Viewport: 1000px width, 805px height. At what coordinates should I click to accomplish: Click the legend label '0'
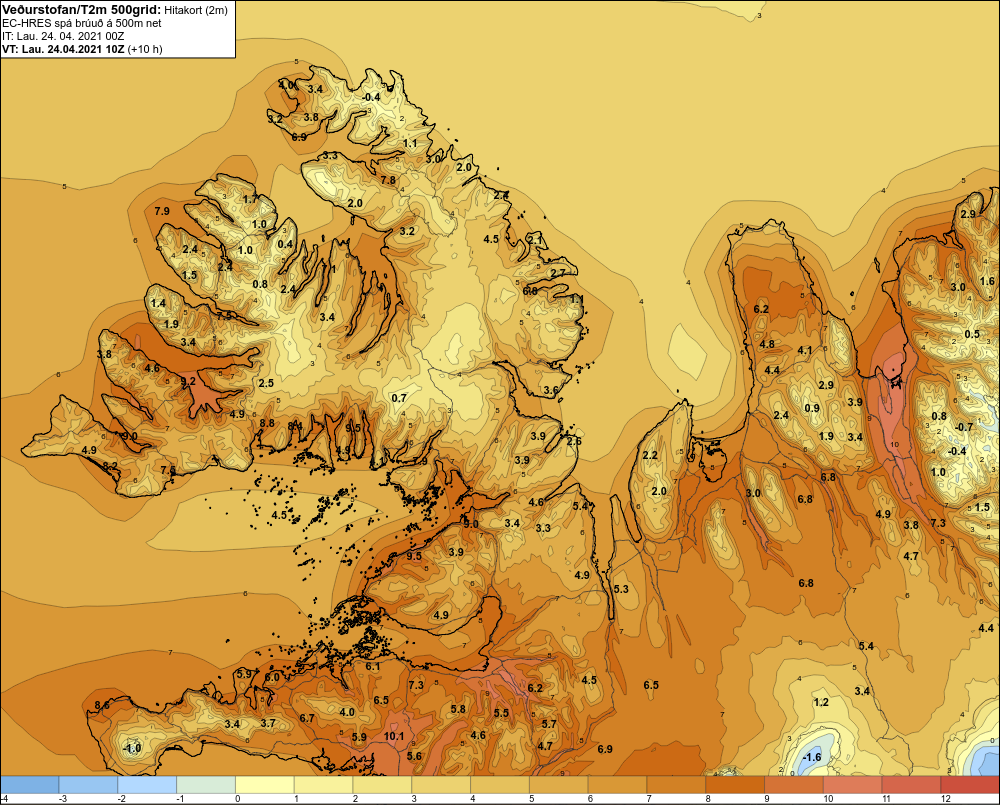238,799
